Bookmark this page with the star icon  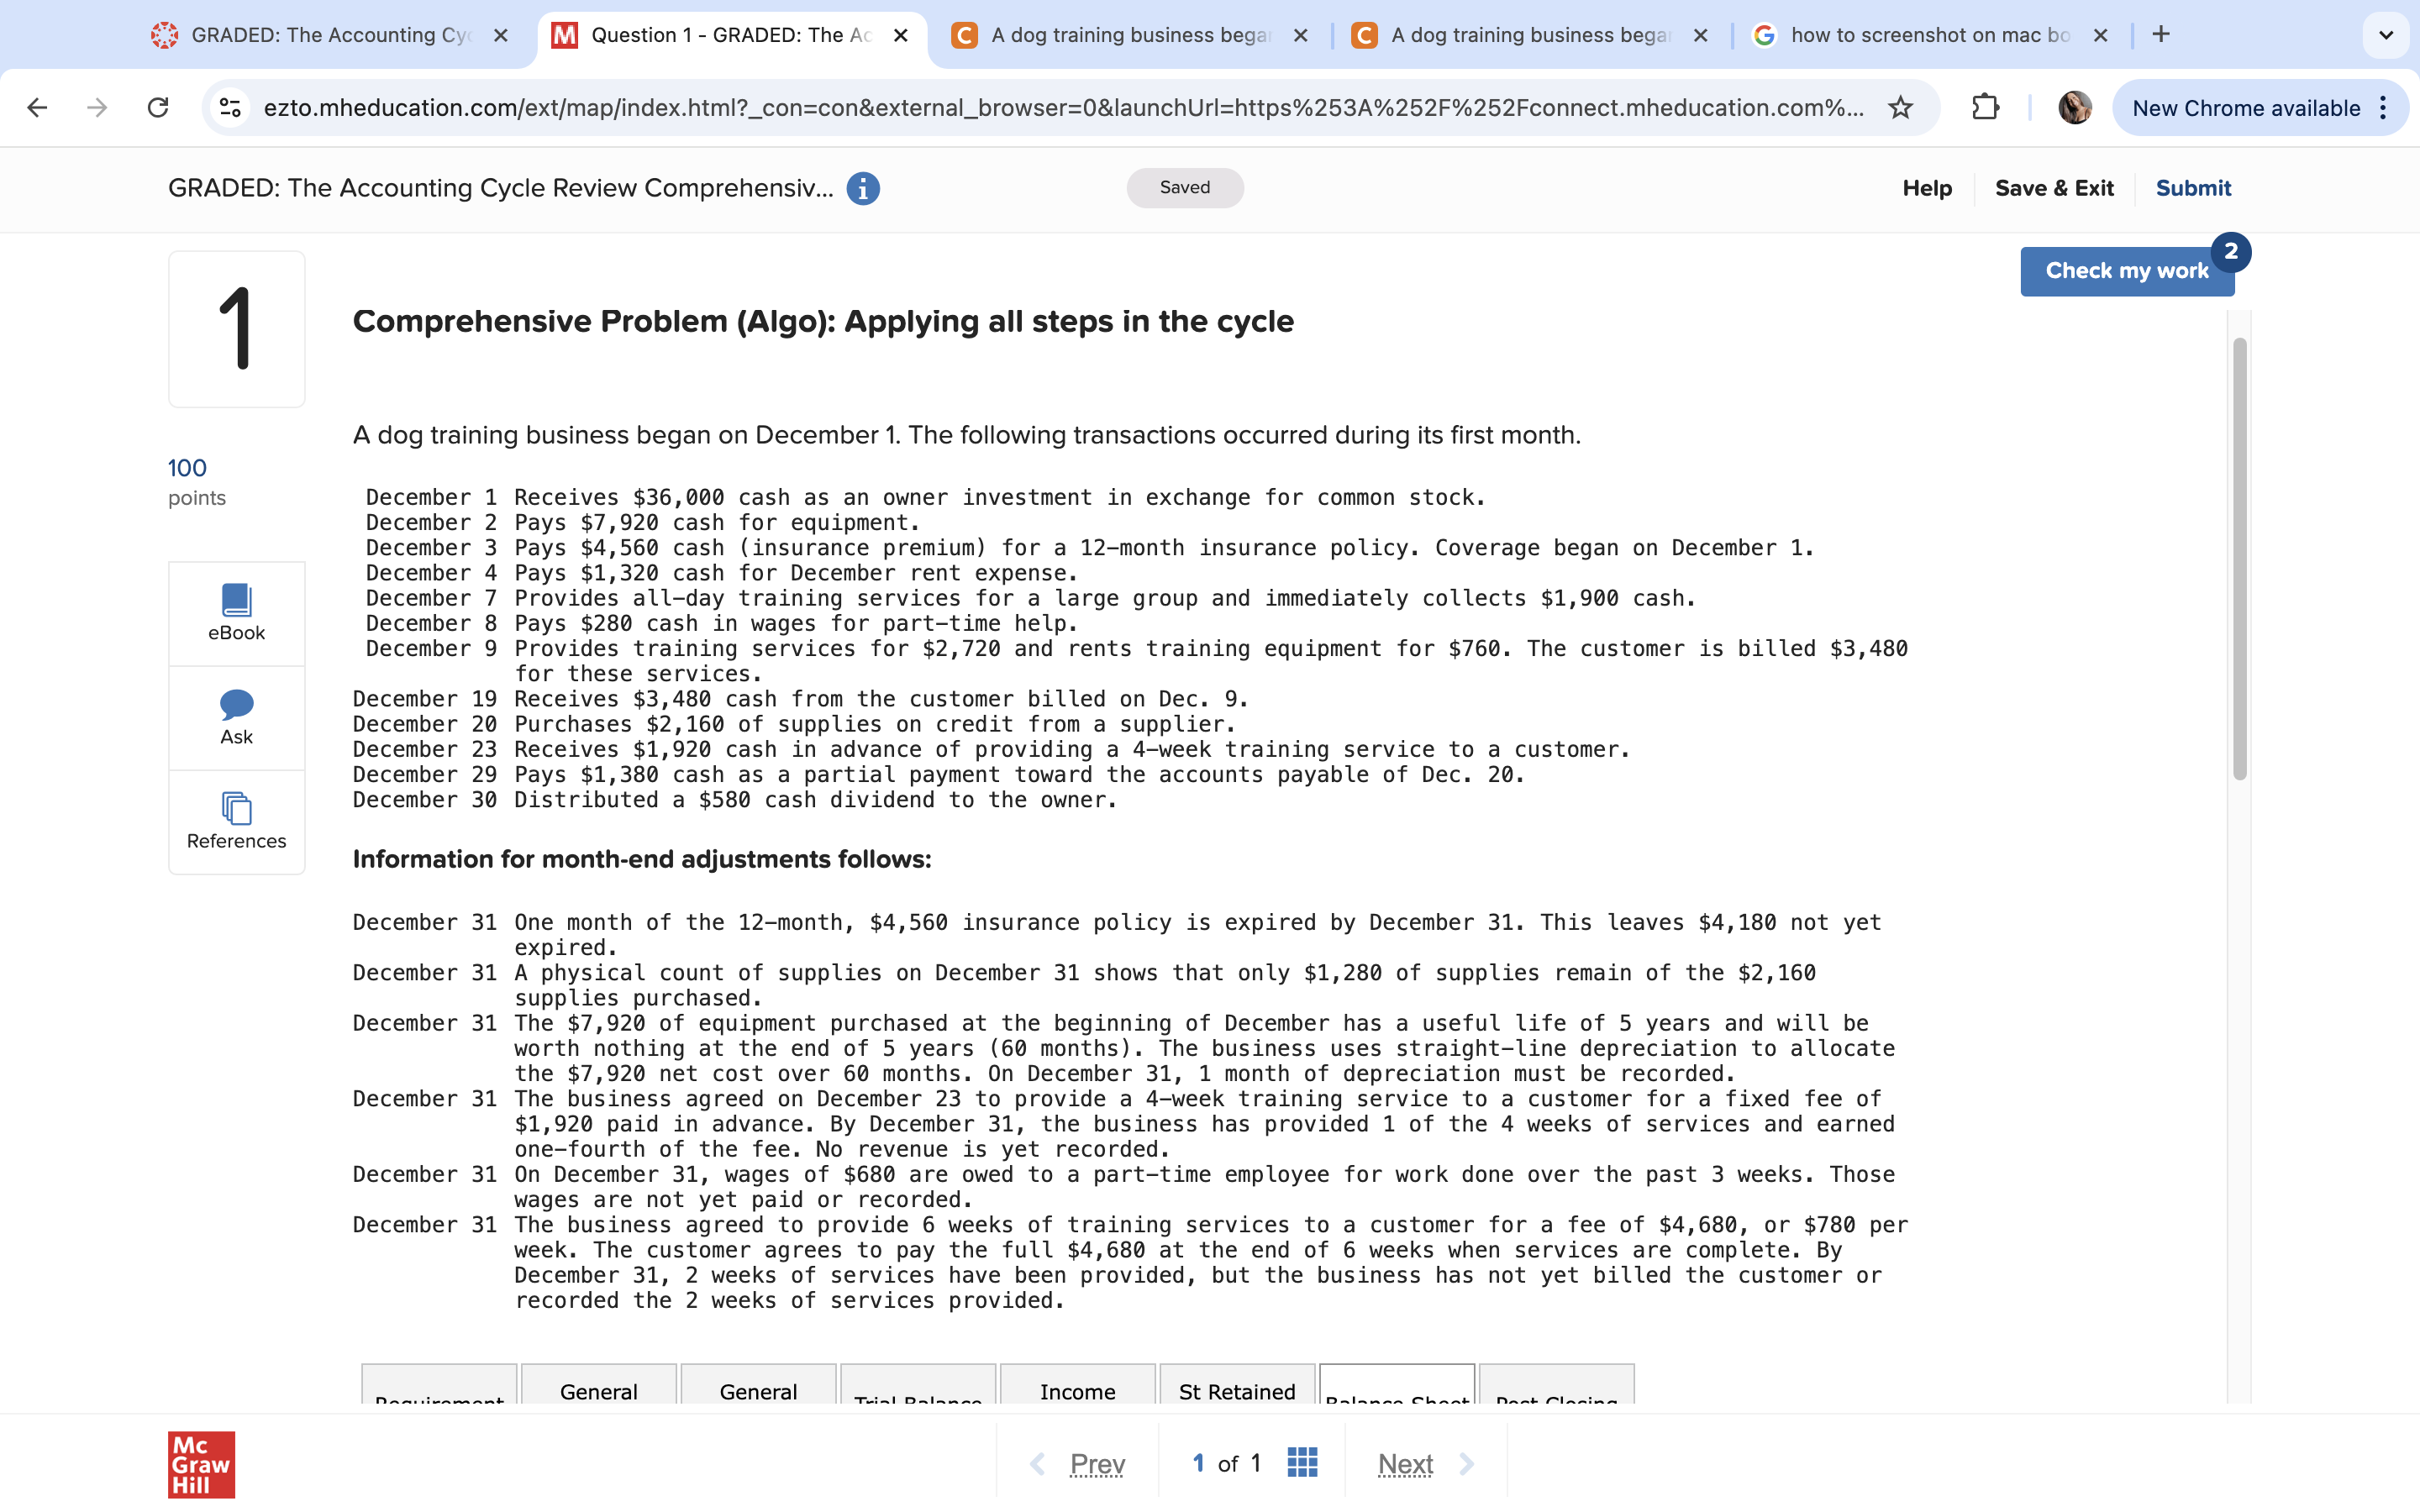tap(1900, 108)
